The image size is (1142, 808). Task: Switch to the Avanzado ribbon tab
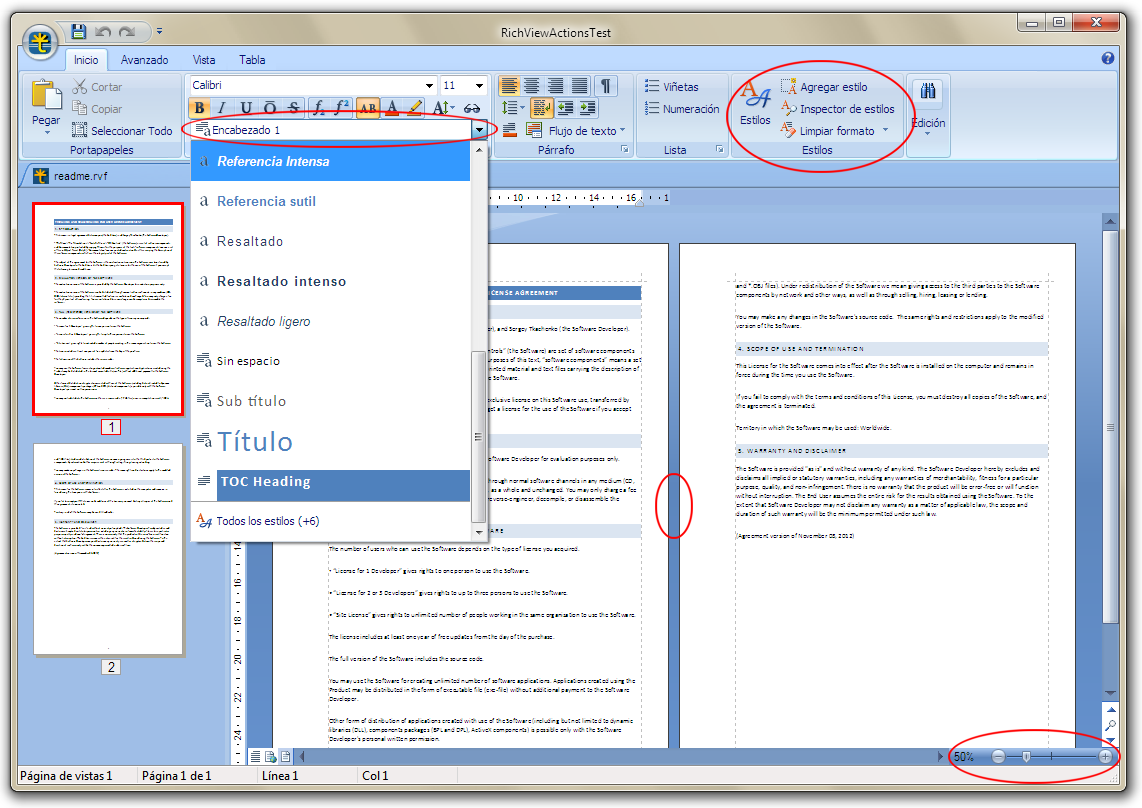pyautogui.click(x=144, y=60)
